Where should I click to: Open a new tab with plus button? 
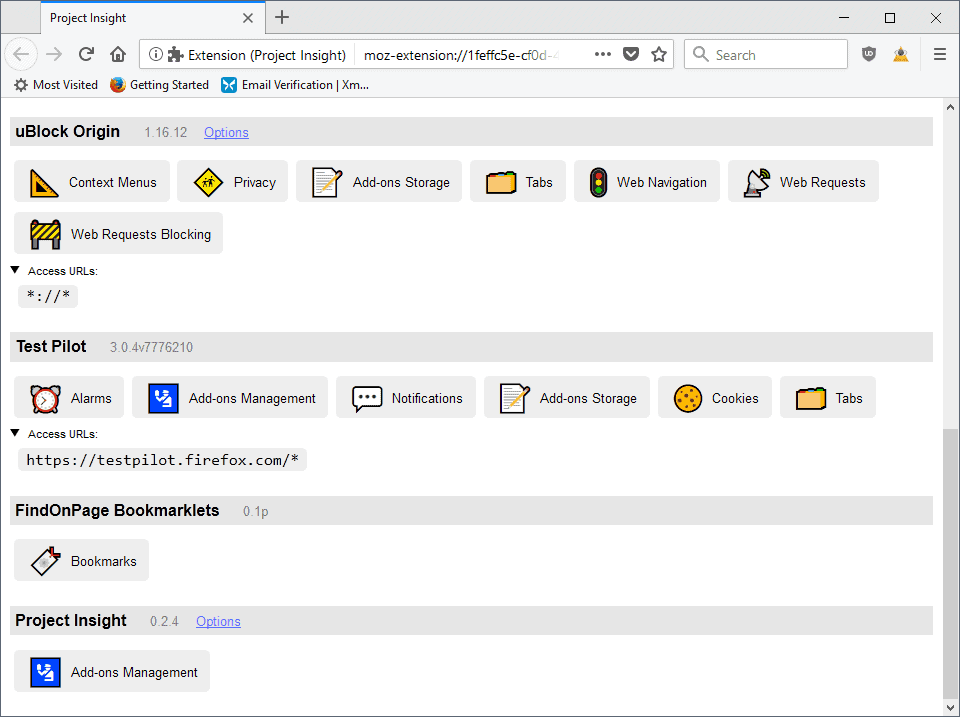tap(282, 17)
